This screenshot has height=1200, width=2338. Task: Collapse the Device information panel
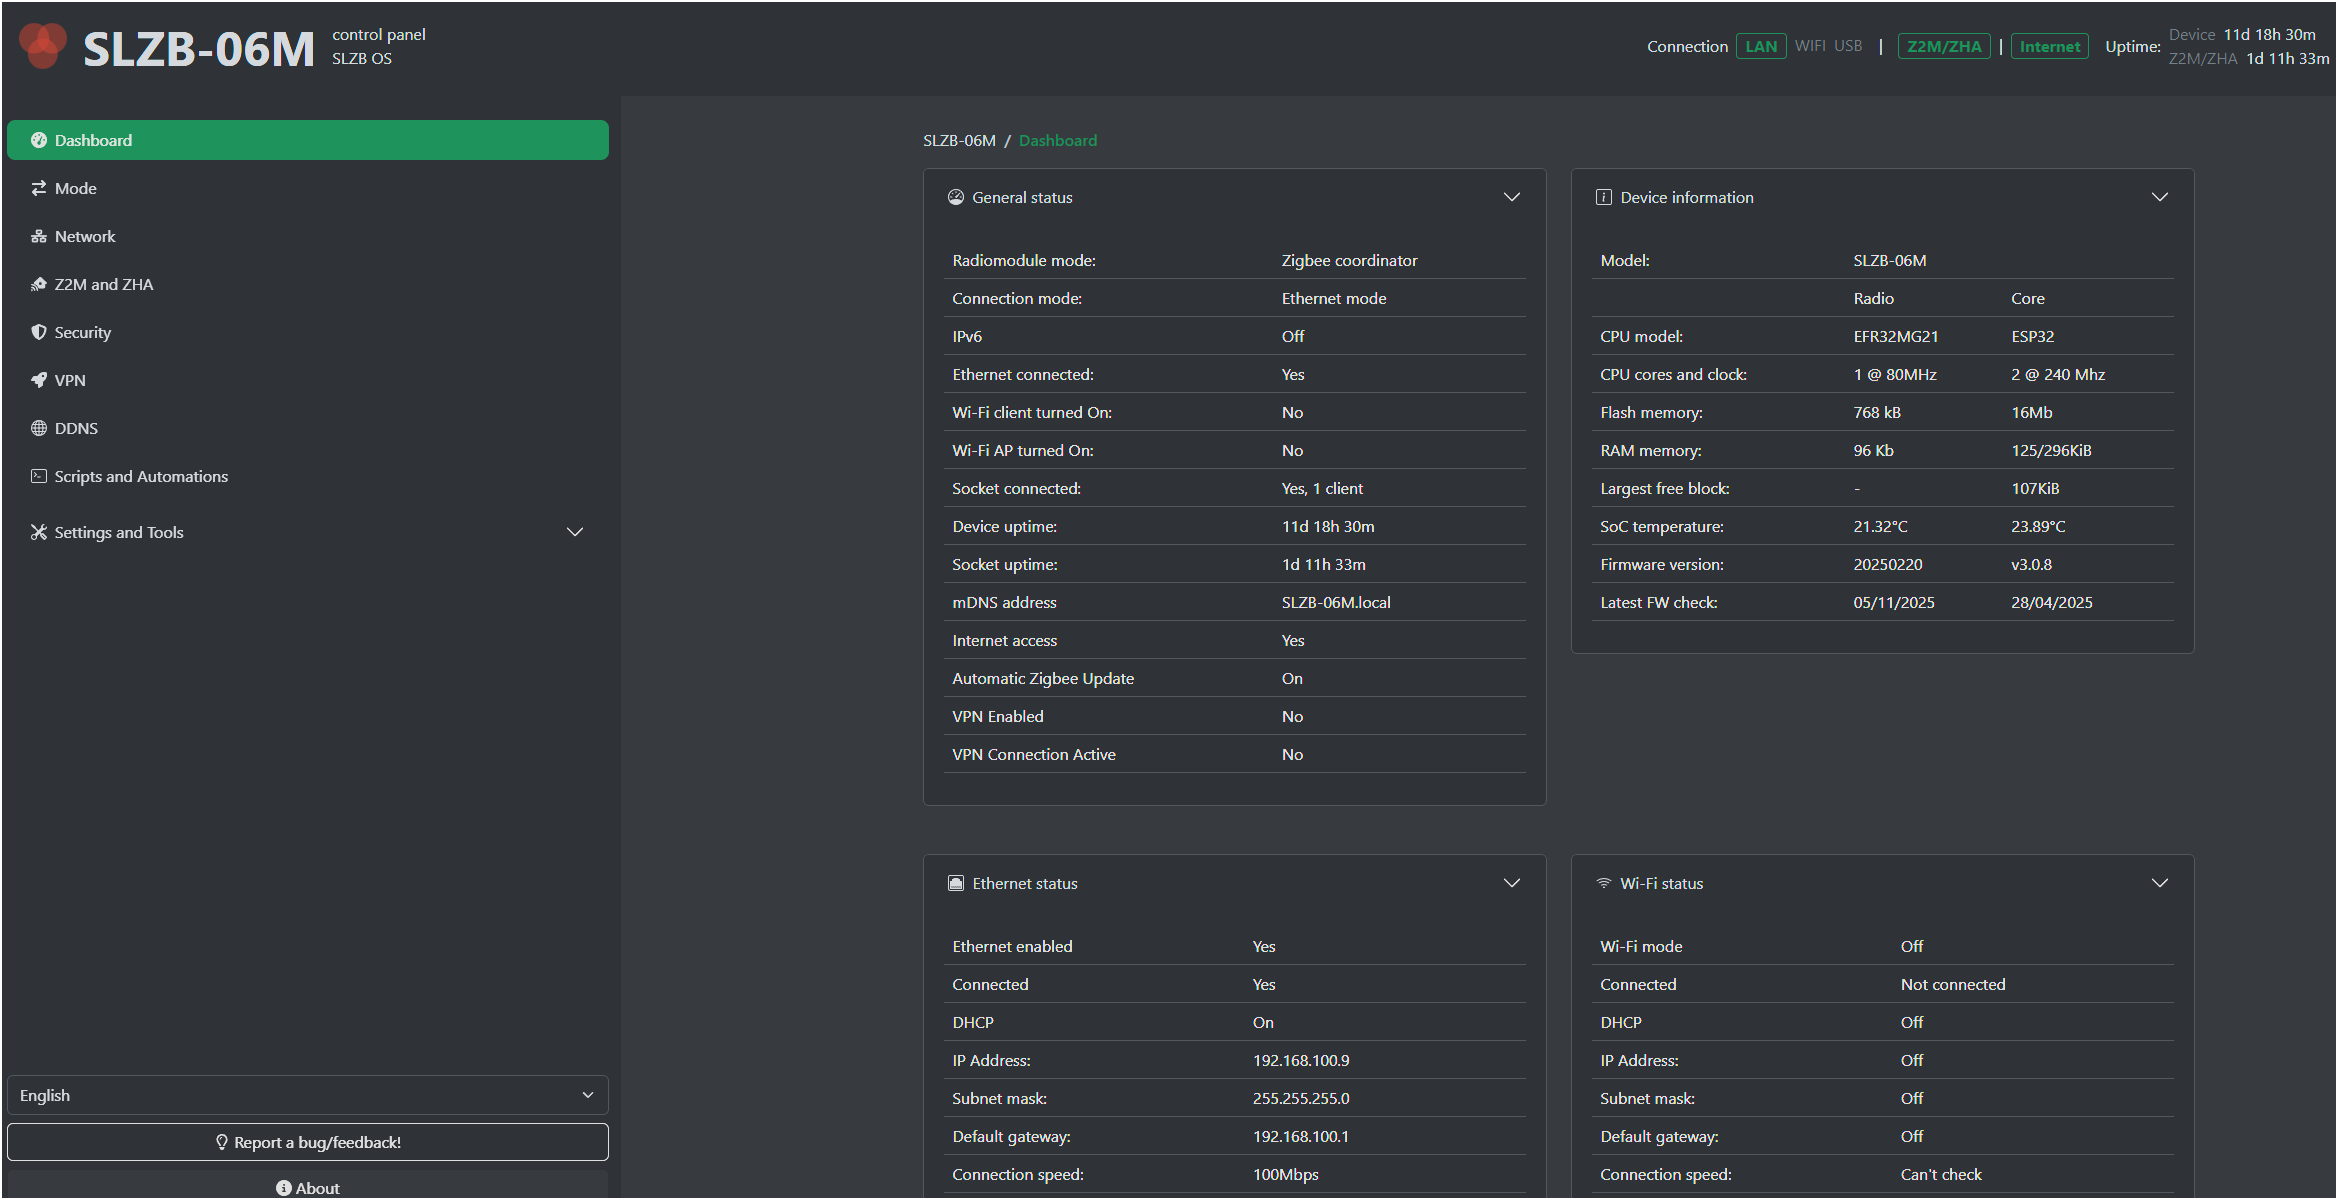point(2159,197)
